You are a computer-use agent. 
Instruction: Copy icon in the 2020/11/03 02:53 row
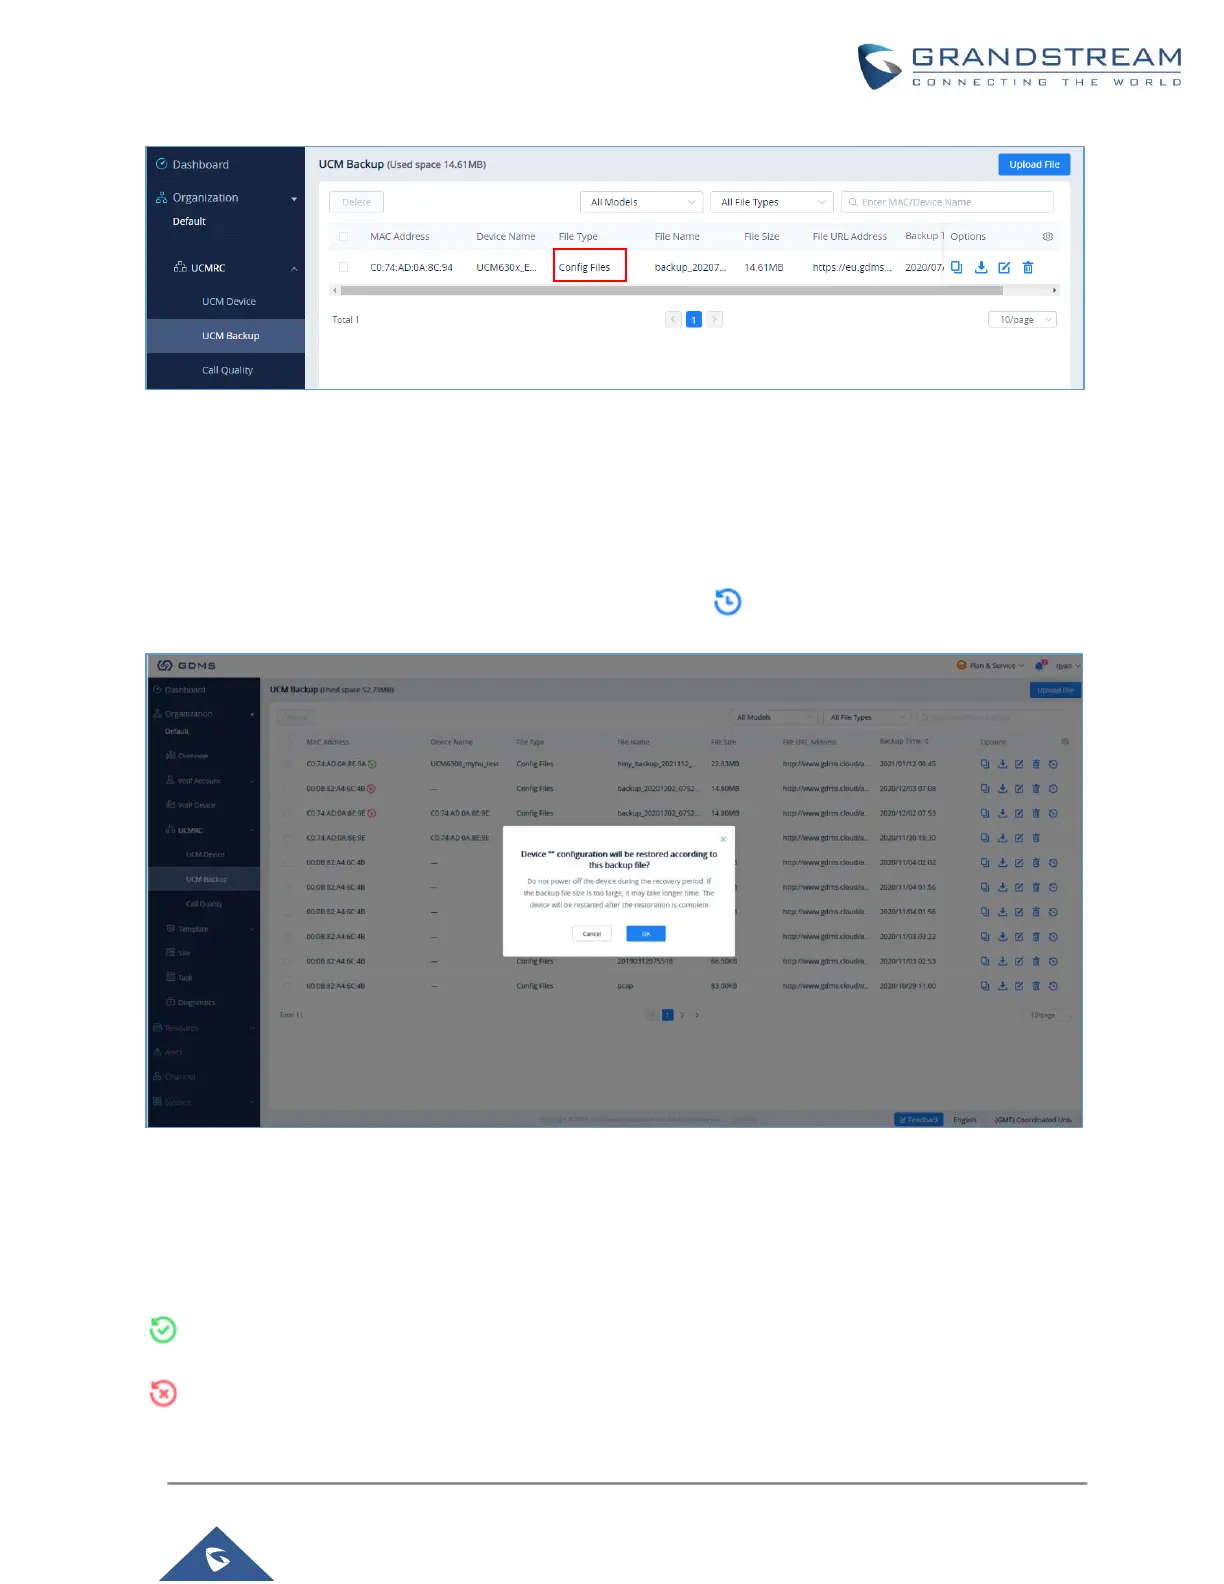(985, 961)
